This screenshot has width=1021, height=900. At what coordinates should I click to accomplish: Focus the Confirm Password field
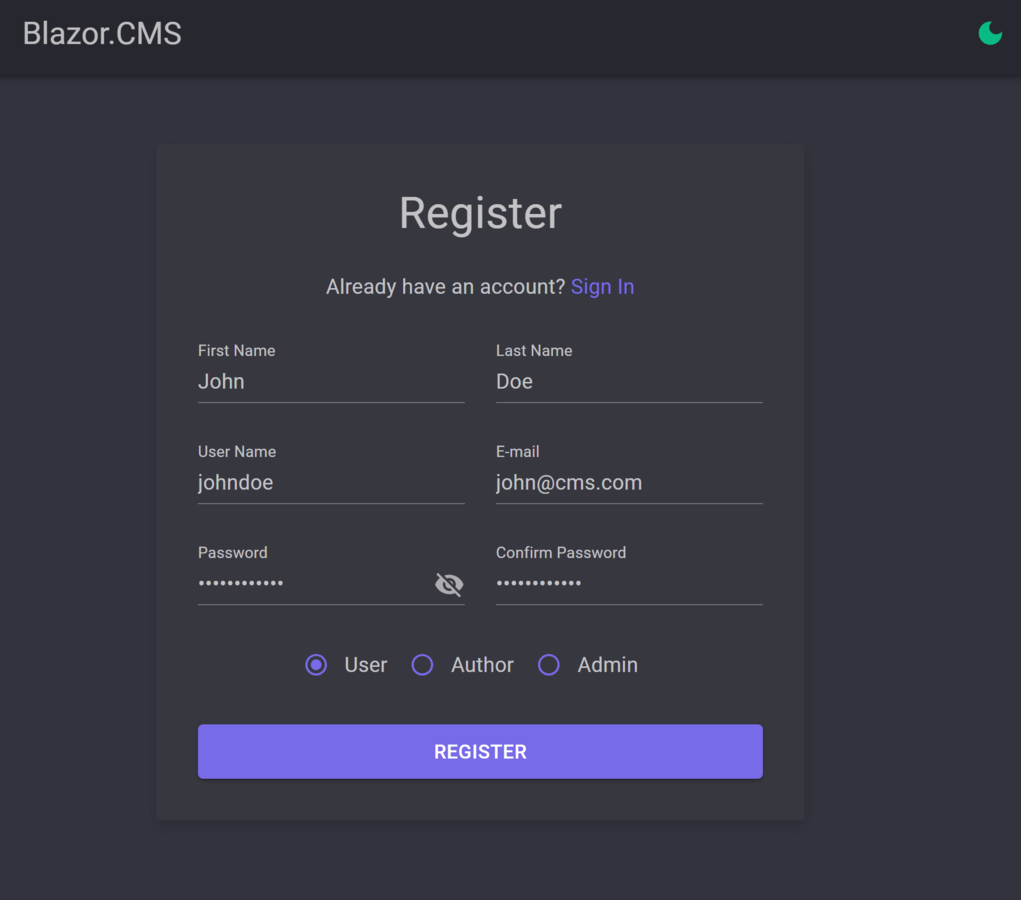click(628, 584)
